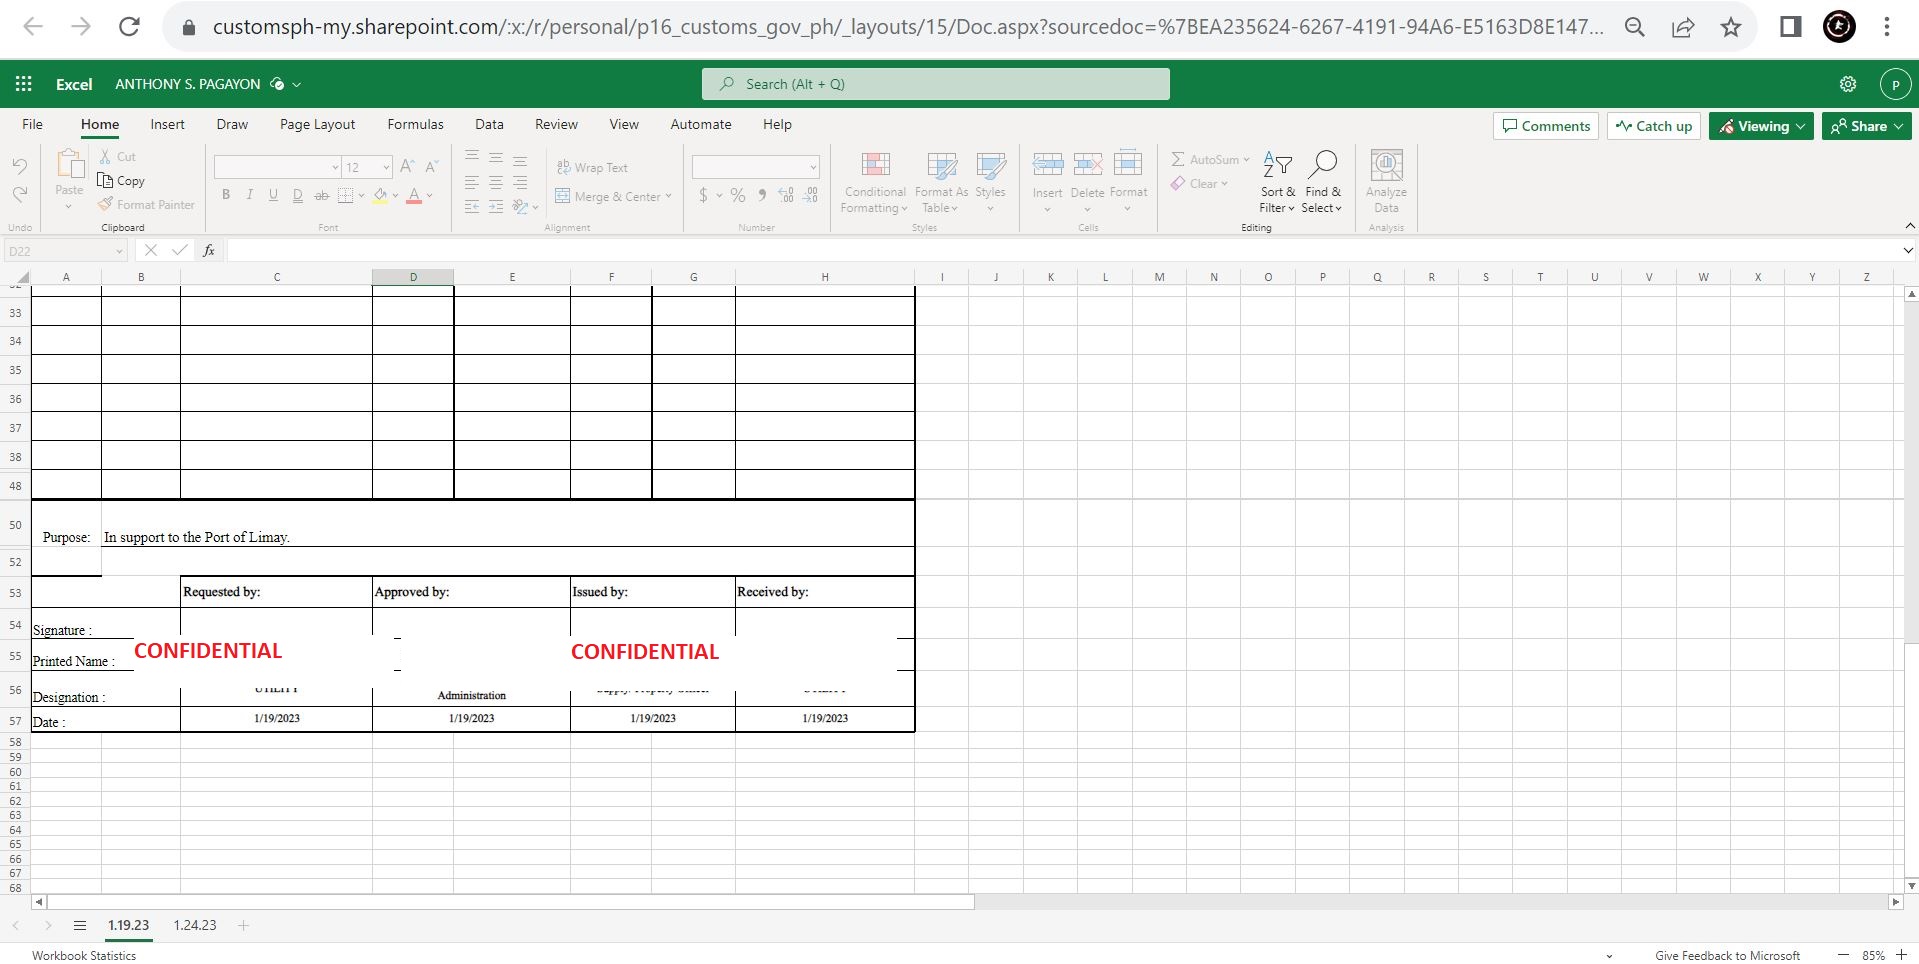The width and height of the screenshot is (1919, 964).
Task: Switch to sheet tab 1.24.23
Action: tap(195, 925)
